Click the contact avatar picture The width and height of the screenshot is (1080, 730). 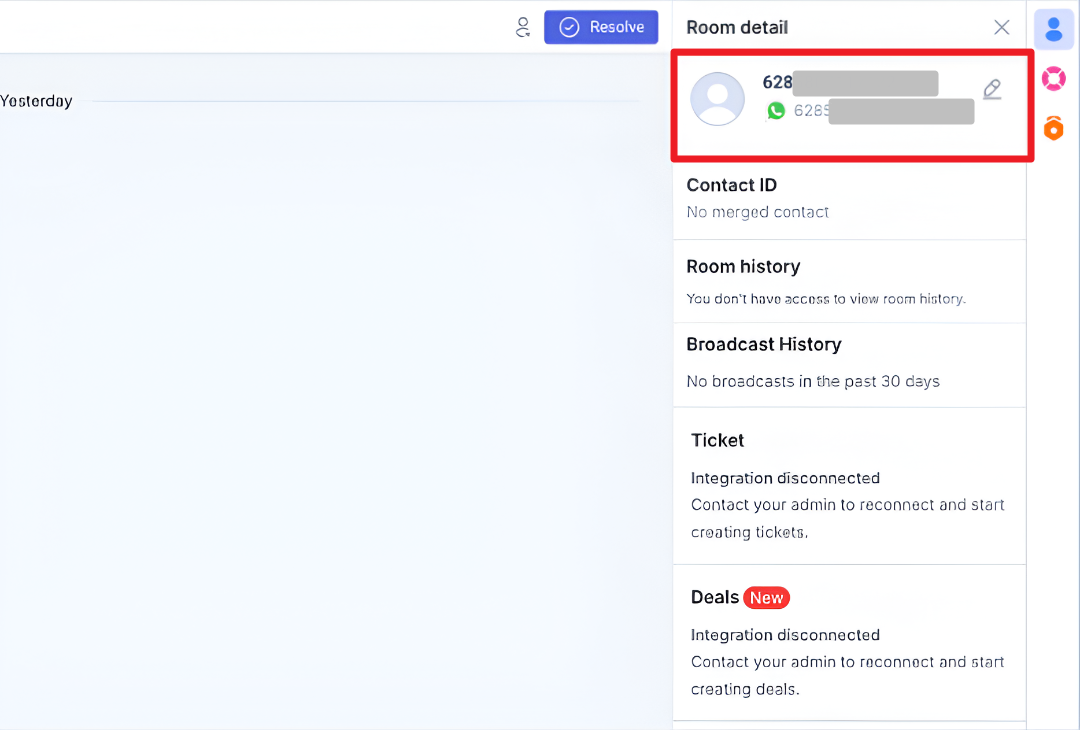pyautogui.click(x=718, y=99)
